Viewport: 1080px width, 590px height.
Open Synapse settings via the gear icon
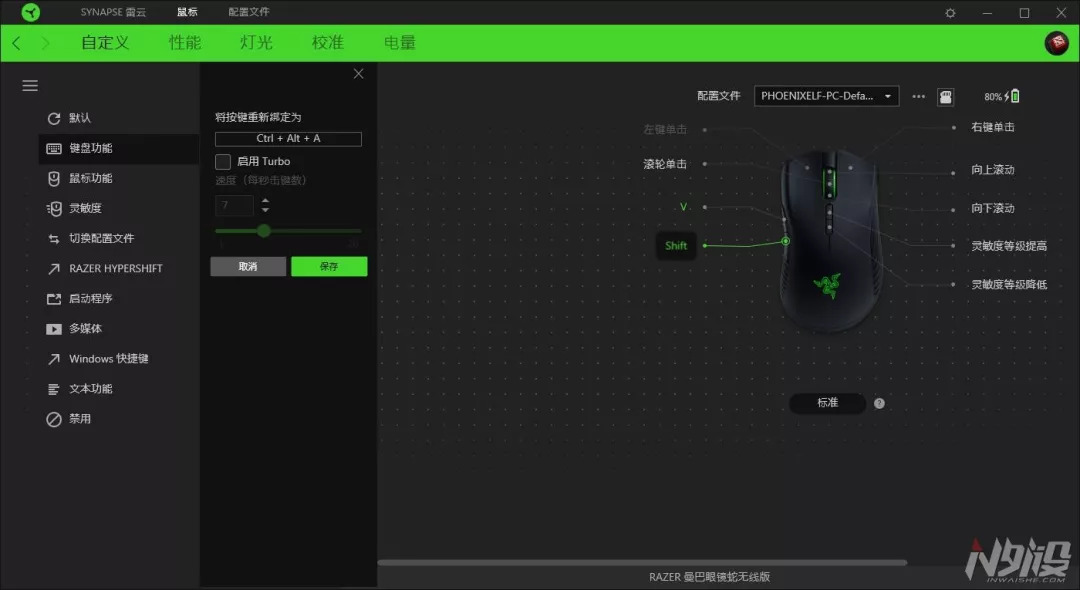(949, 12)
